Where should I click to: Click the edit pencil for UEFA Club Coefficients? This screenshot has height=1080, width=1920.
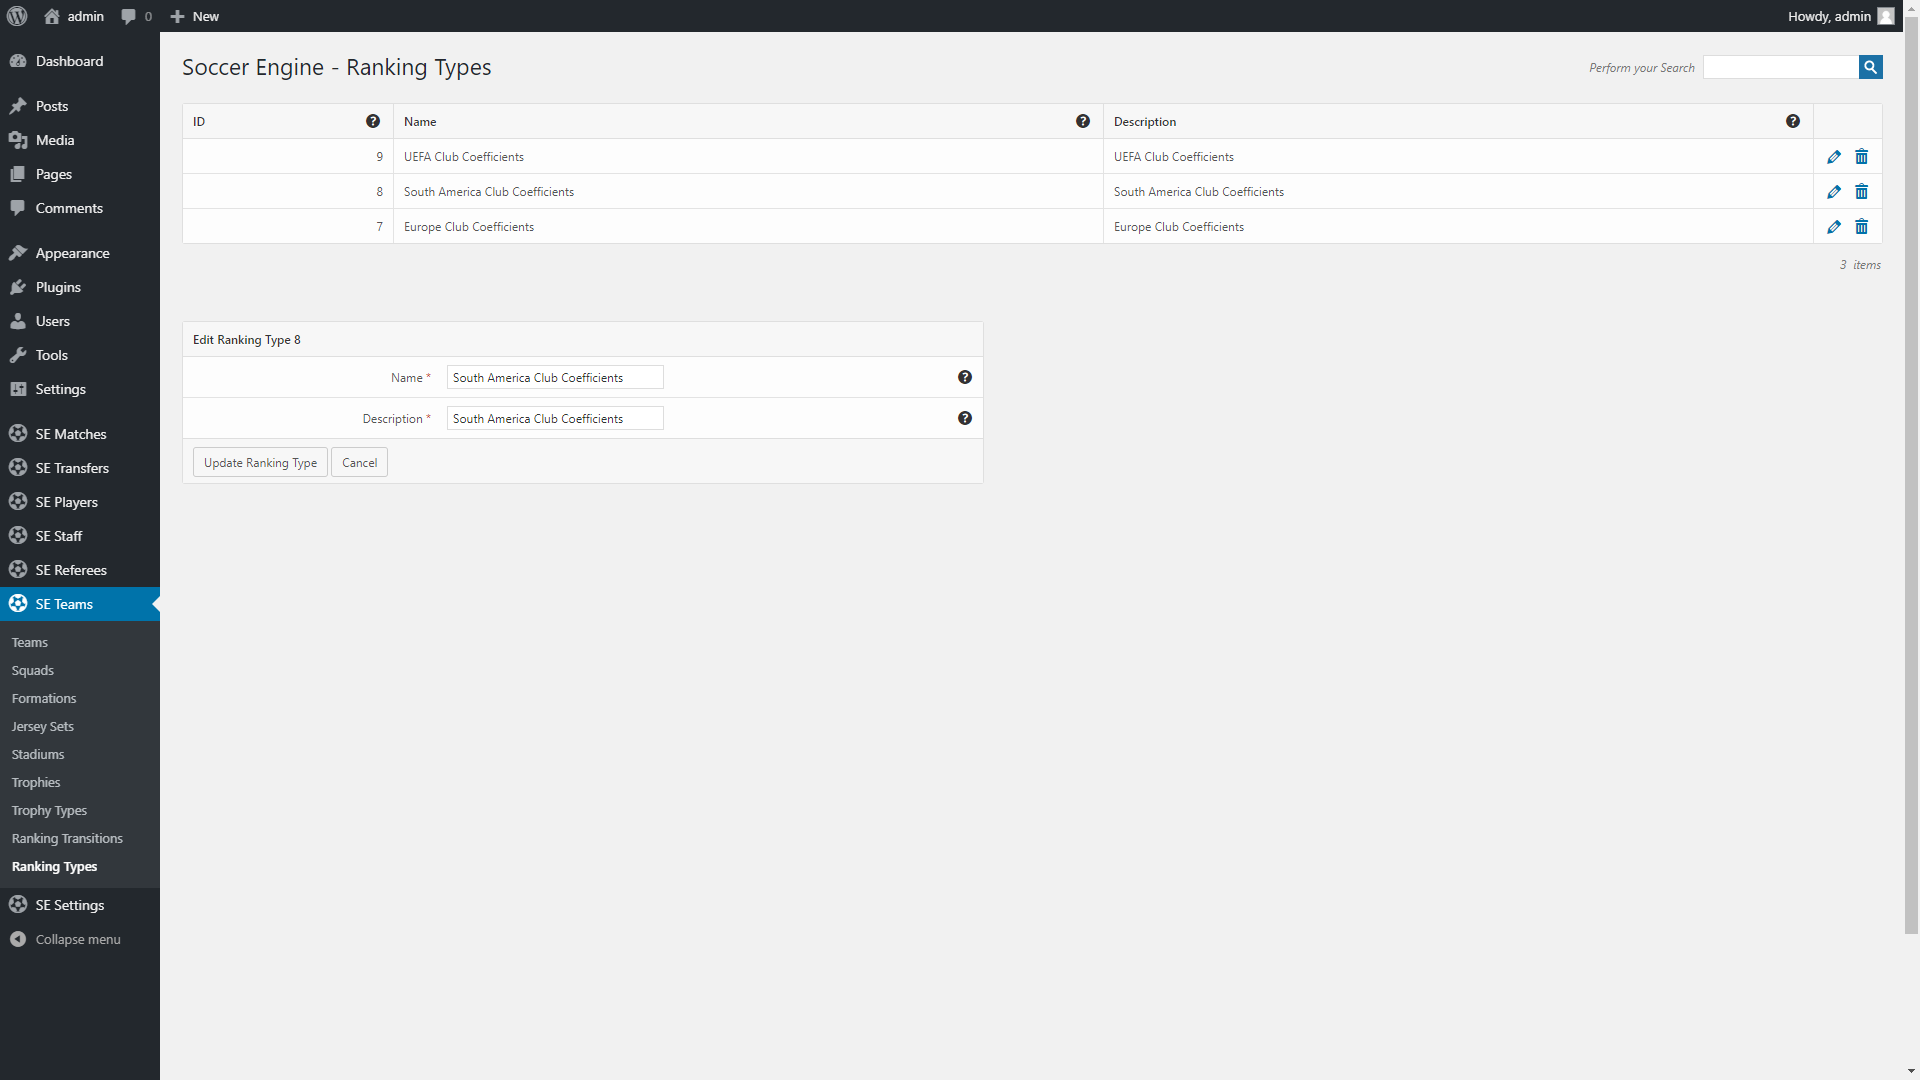1833,157
